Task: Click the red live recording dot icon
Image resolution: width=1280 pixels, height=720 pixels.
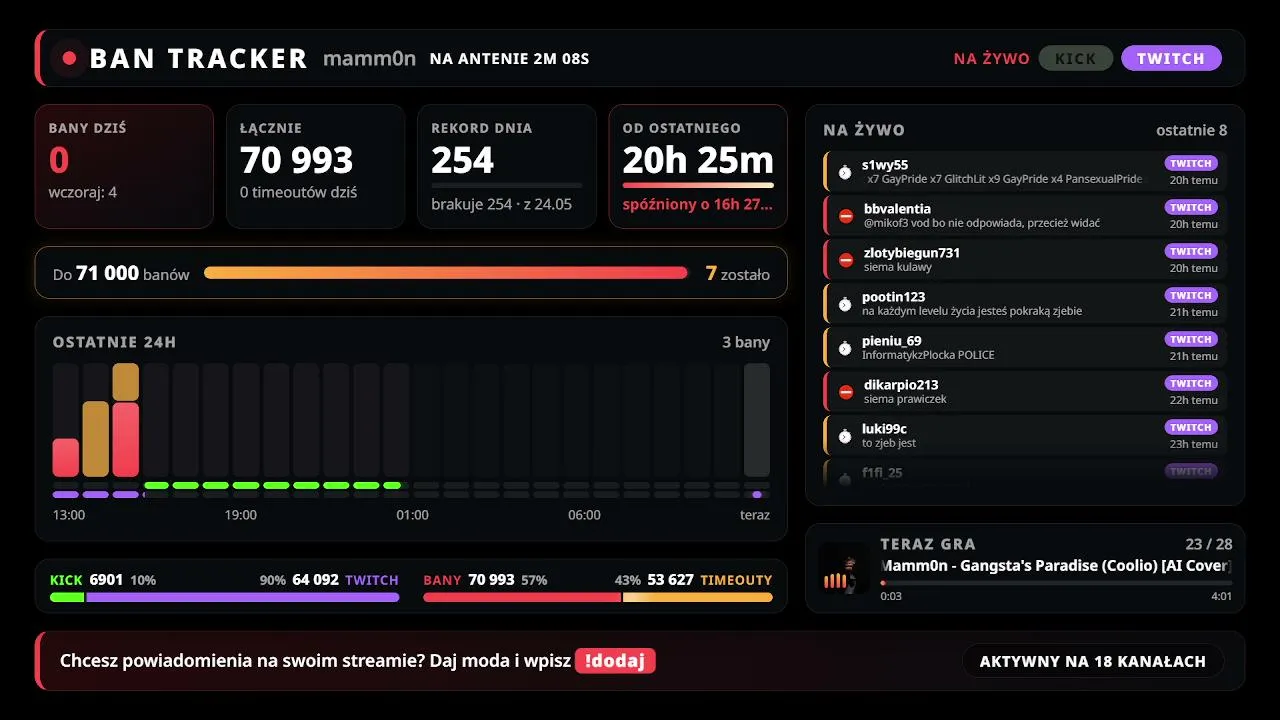Action: (69, 58)
